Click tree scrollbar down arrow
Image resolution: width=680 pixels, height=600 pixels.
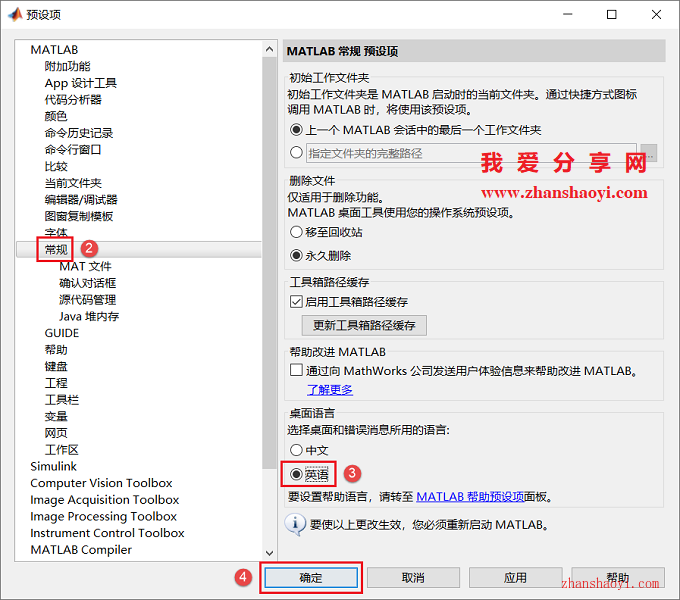269,553
